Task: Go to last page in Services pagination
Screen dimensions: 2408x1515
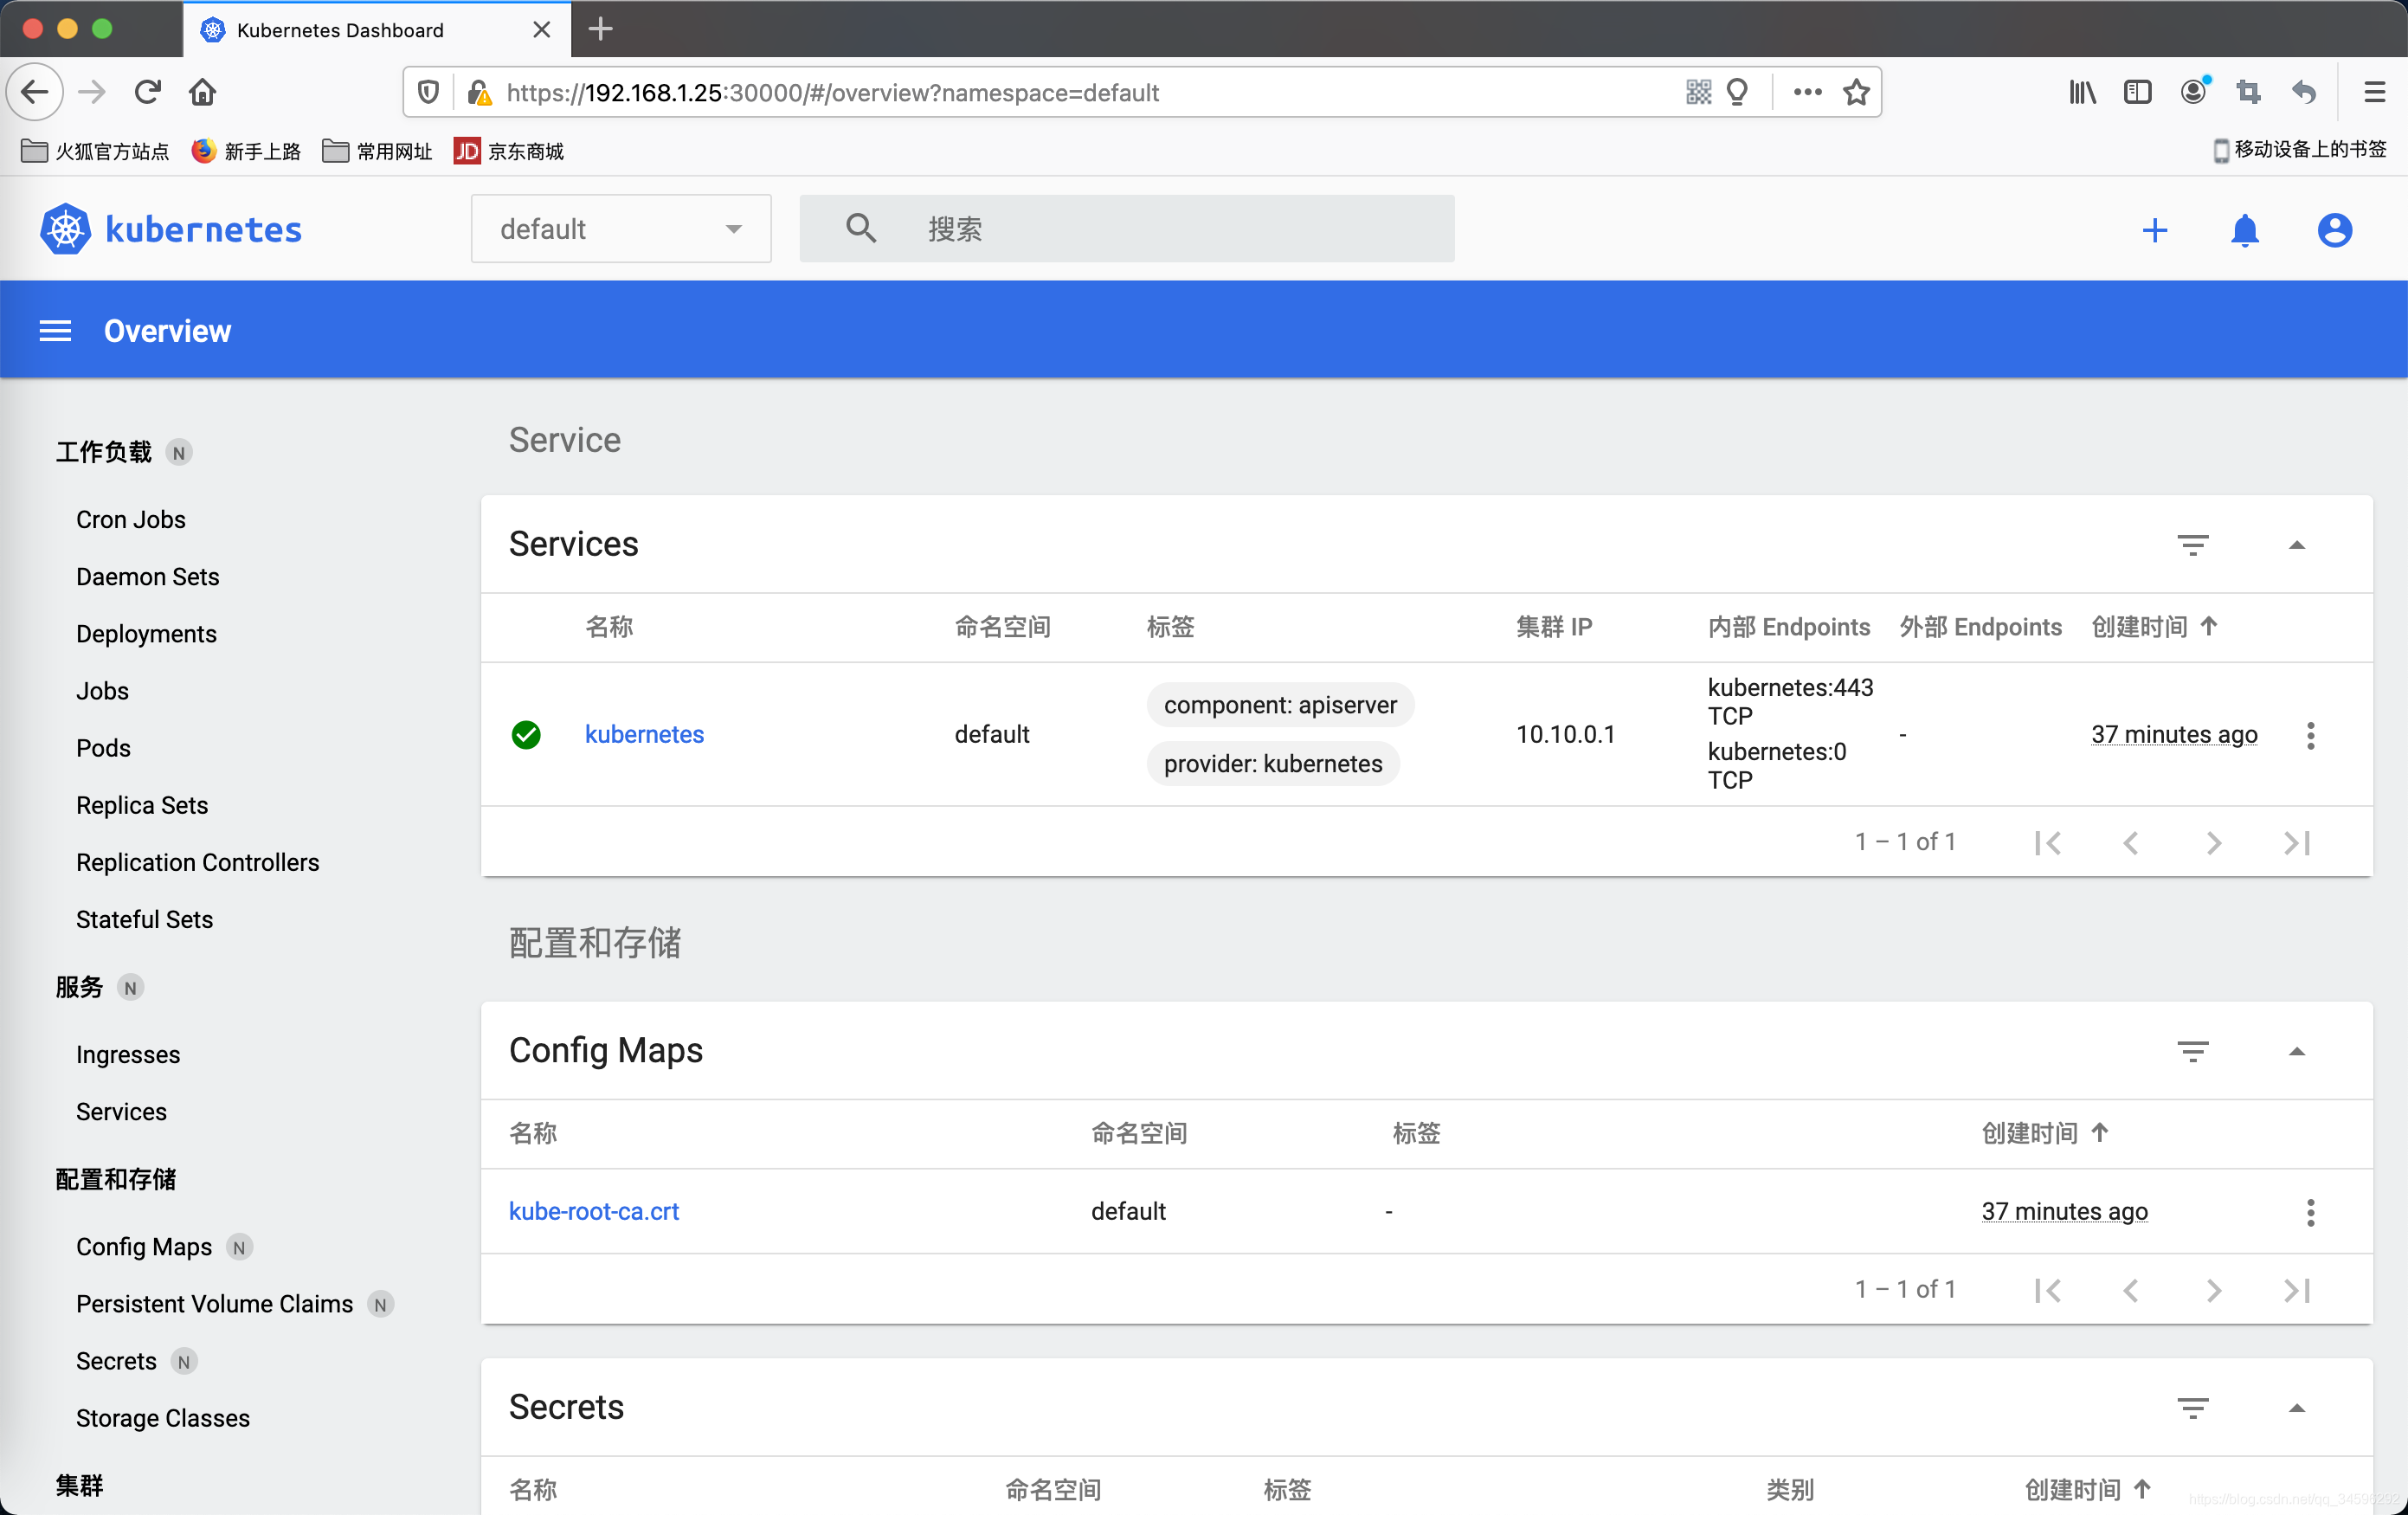Action: (2297, 843)
